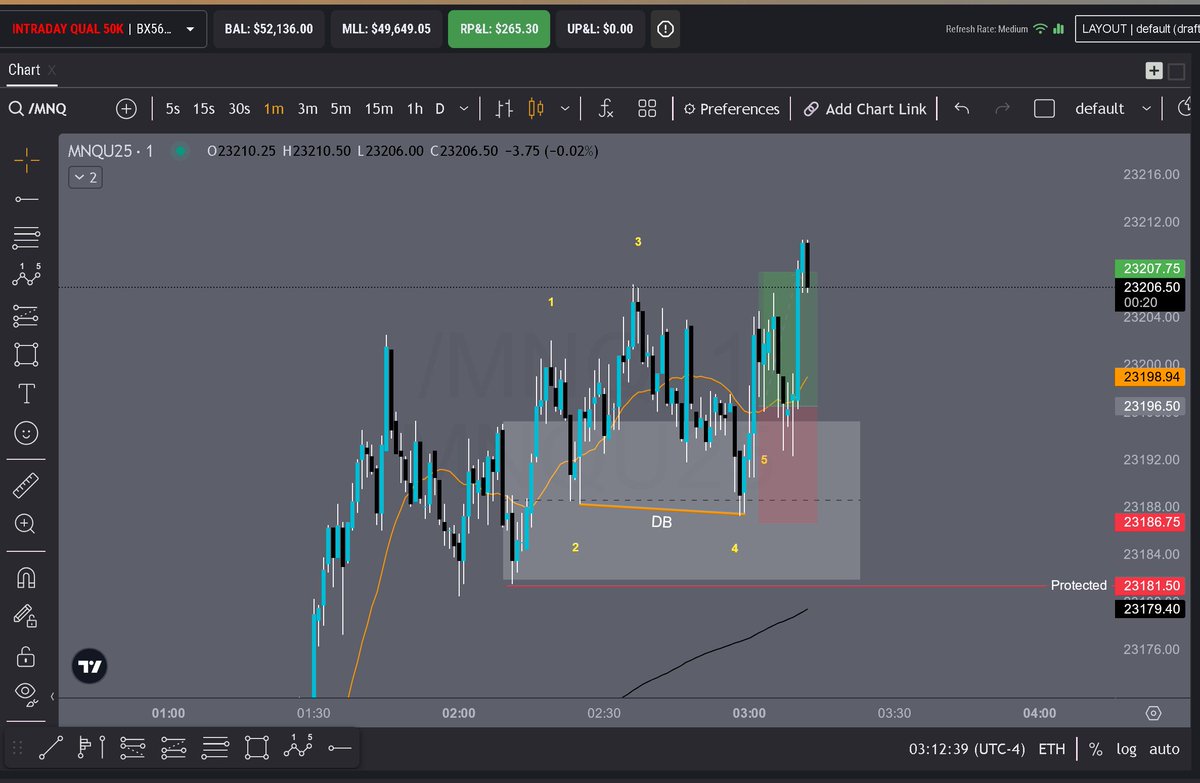The image size is (1200, 783).
Task: Click the RP&L $265.30 button
Action: [x=499, y=29]
